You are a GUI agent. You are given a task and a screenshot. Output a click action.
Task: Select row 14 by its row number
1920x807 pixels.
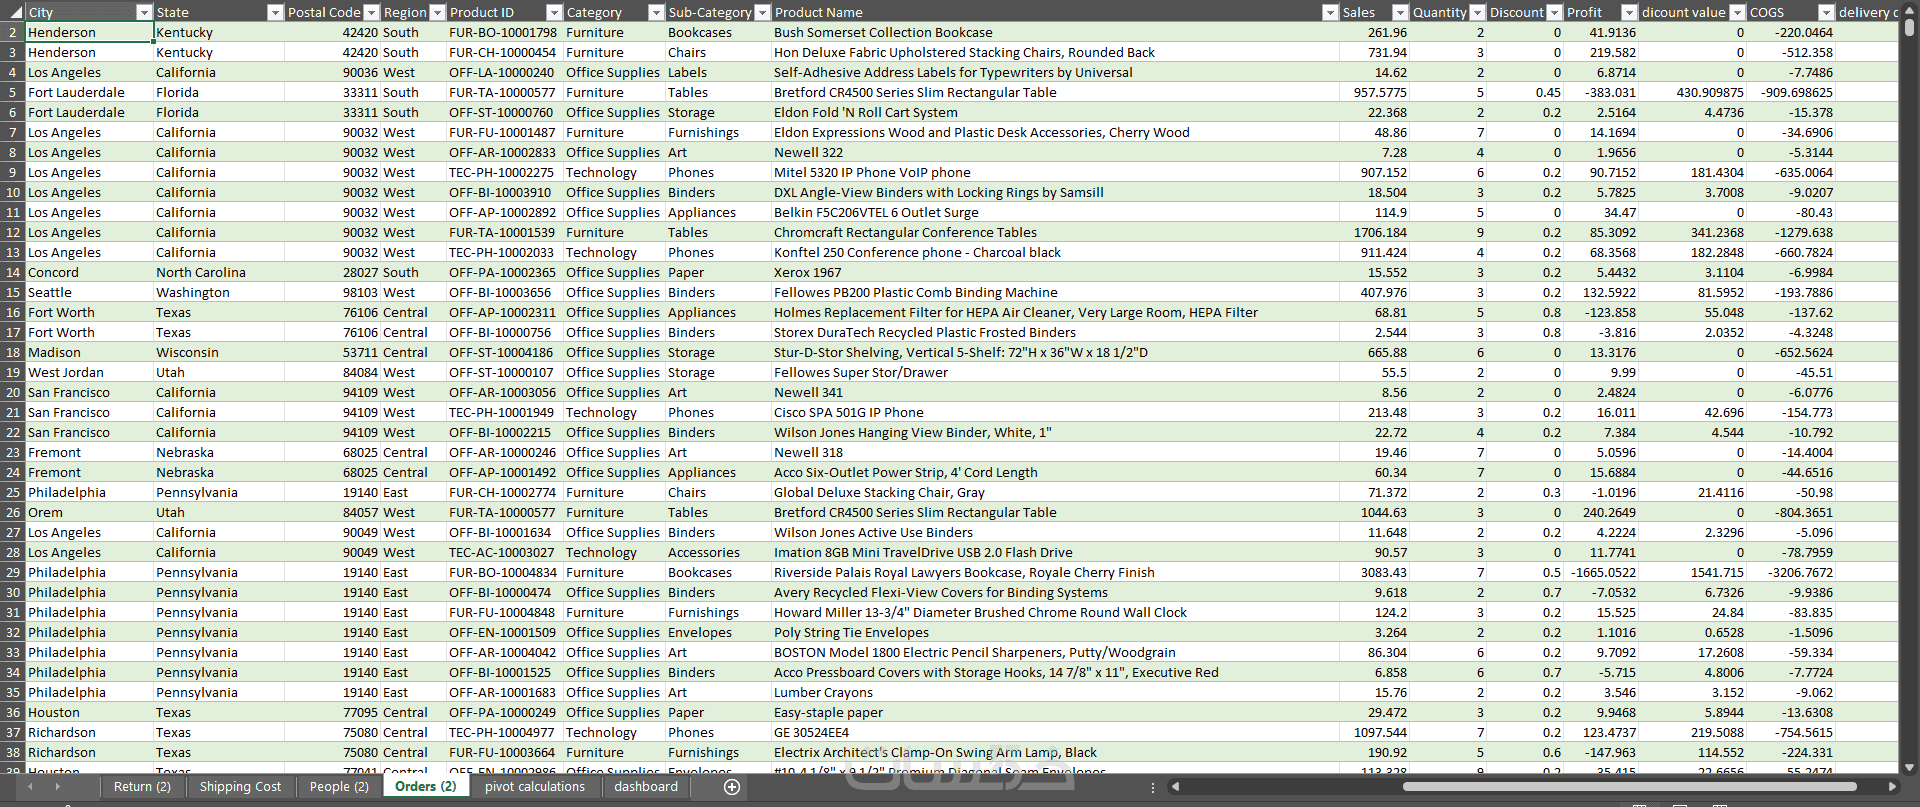pos(13,272)
